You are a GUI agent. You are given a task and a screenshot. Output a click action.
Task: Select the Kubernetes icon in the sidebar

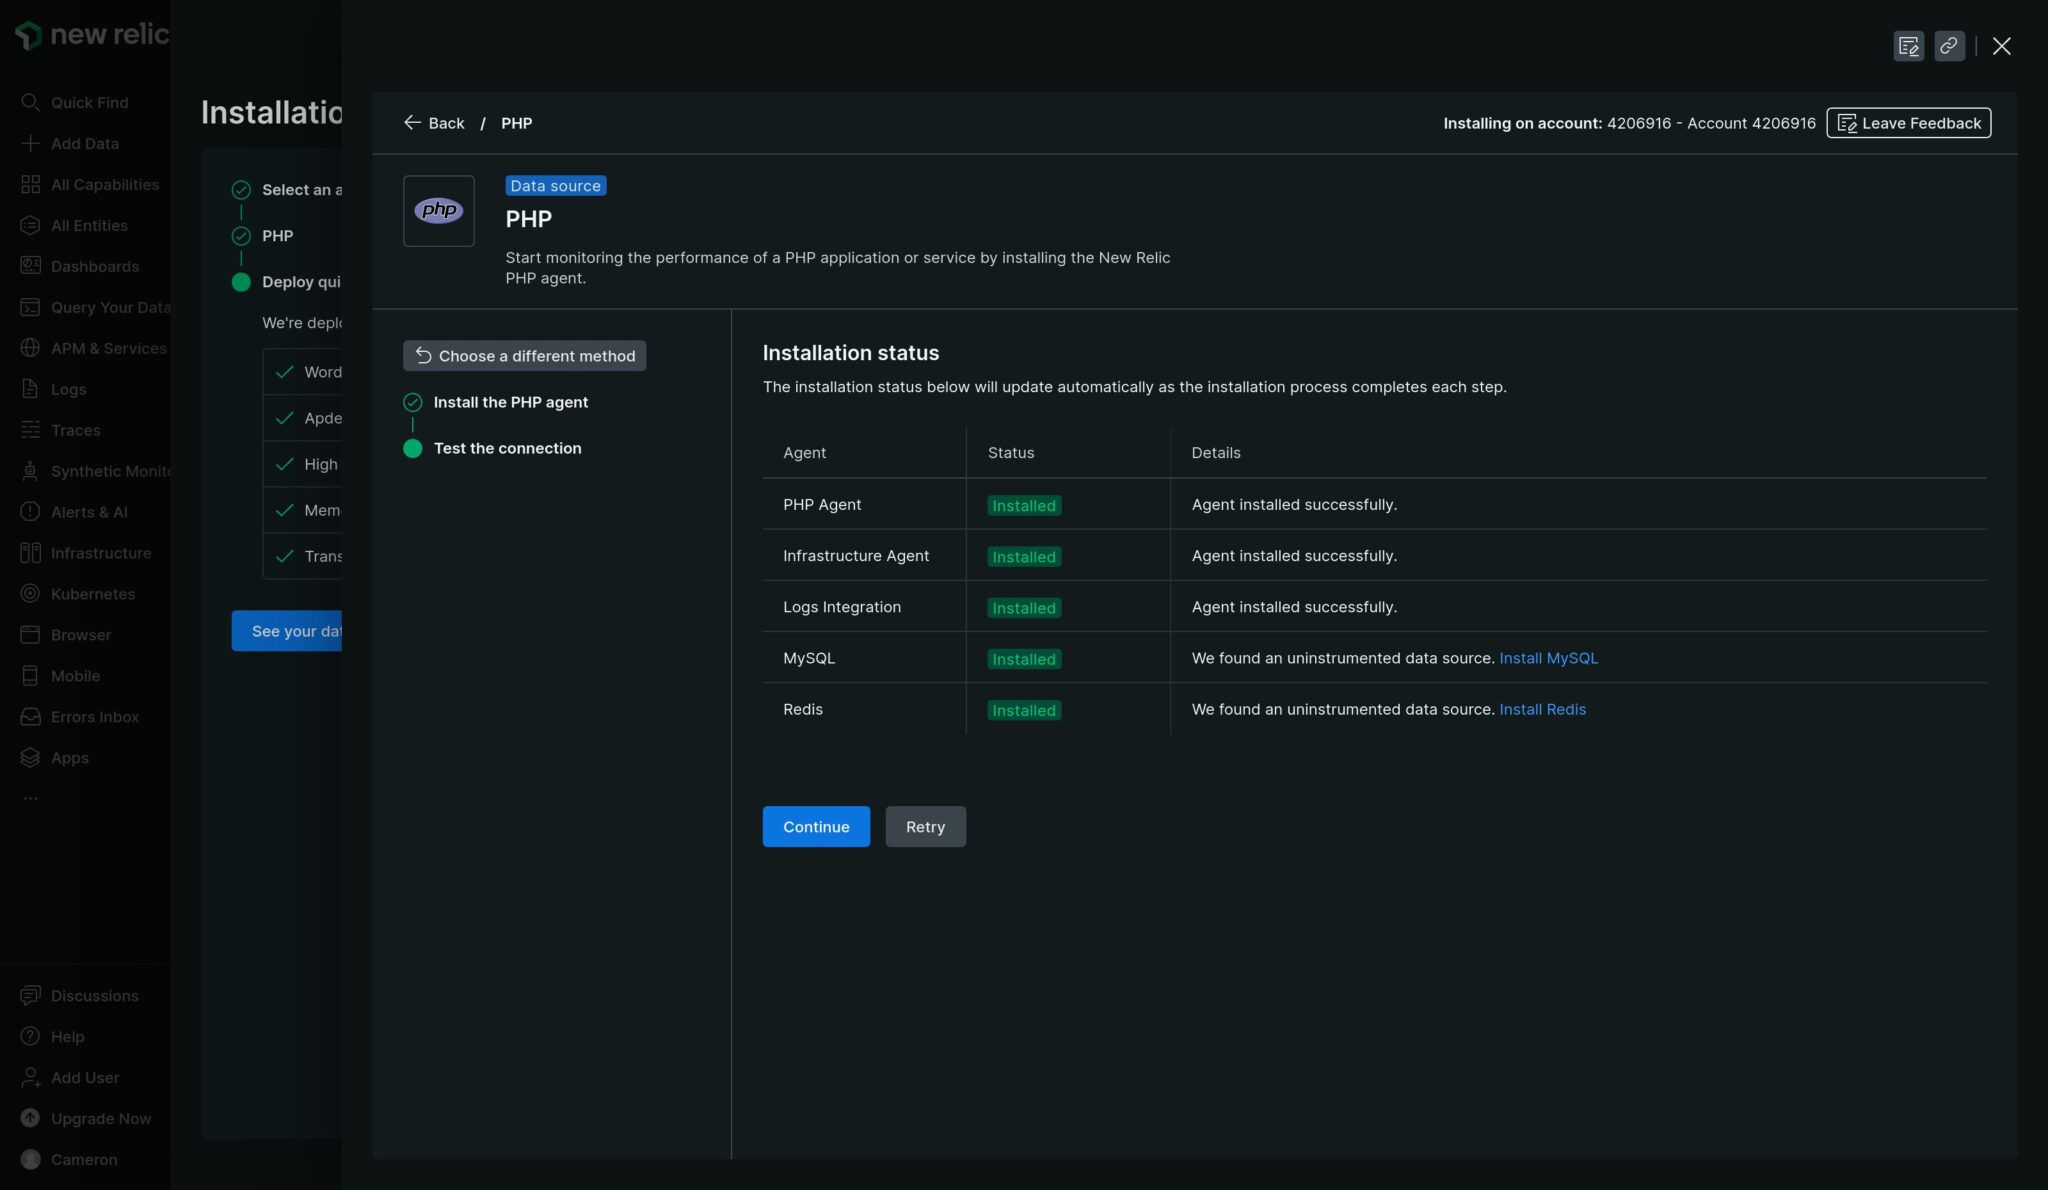[x=29, y=593]
